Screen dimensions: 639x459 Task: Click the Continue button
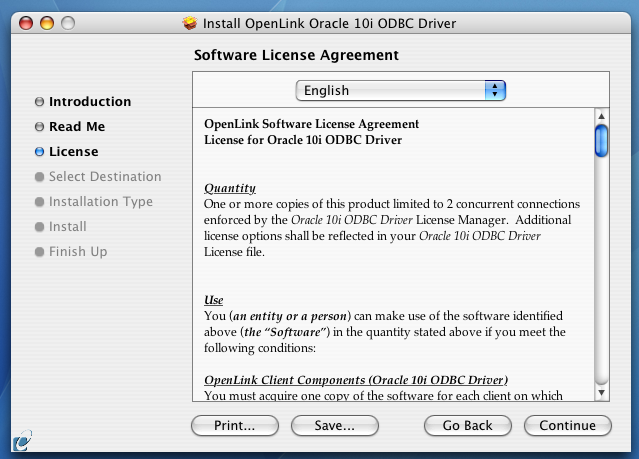(567, 426)
